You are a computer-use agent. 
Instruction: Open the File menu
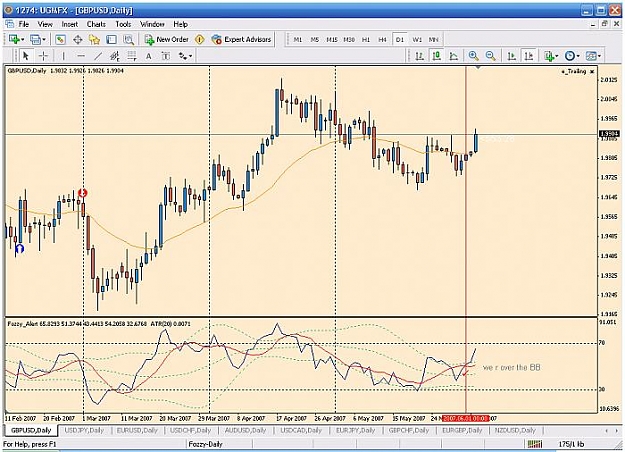pos(24,24)
